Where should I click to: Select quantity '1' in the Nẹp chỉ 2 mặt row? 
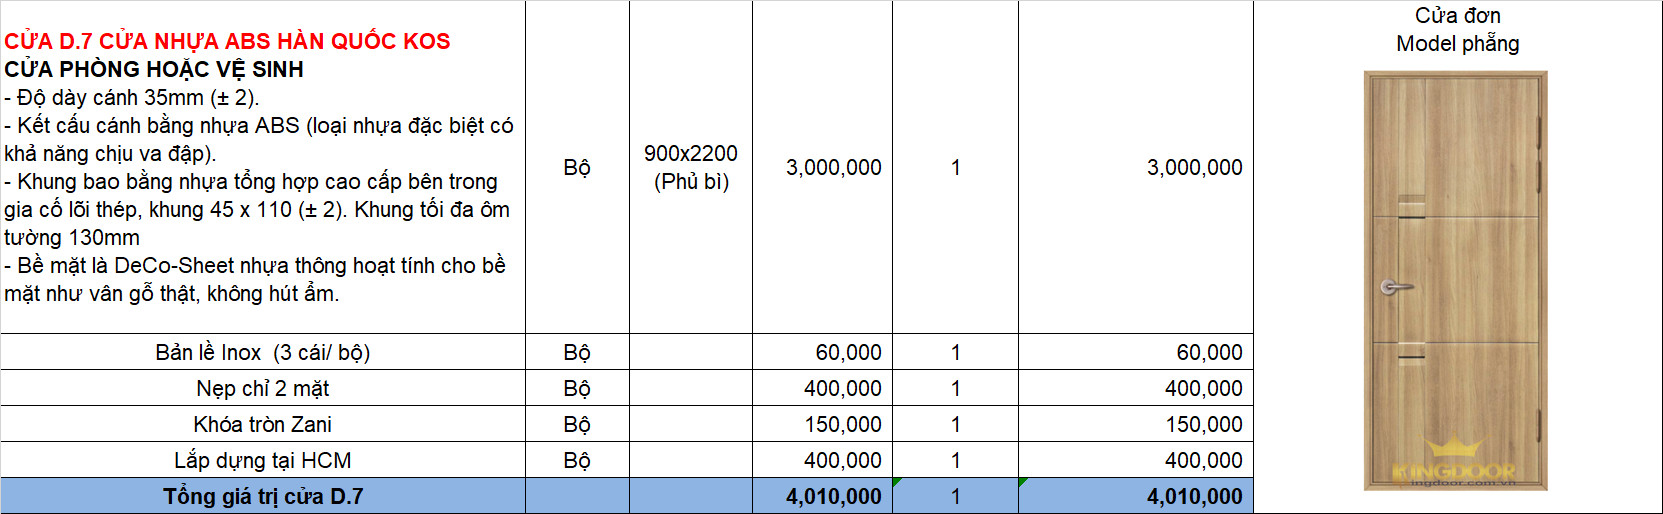pyautogui.click(x=955, y=388)
